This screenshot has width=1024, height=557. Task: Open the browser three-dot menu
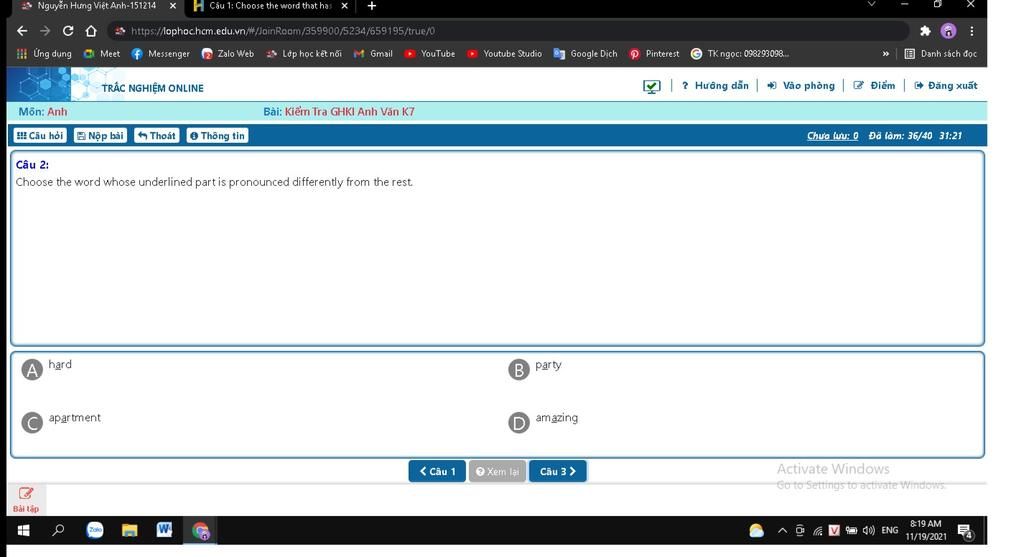pos(972,31)
